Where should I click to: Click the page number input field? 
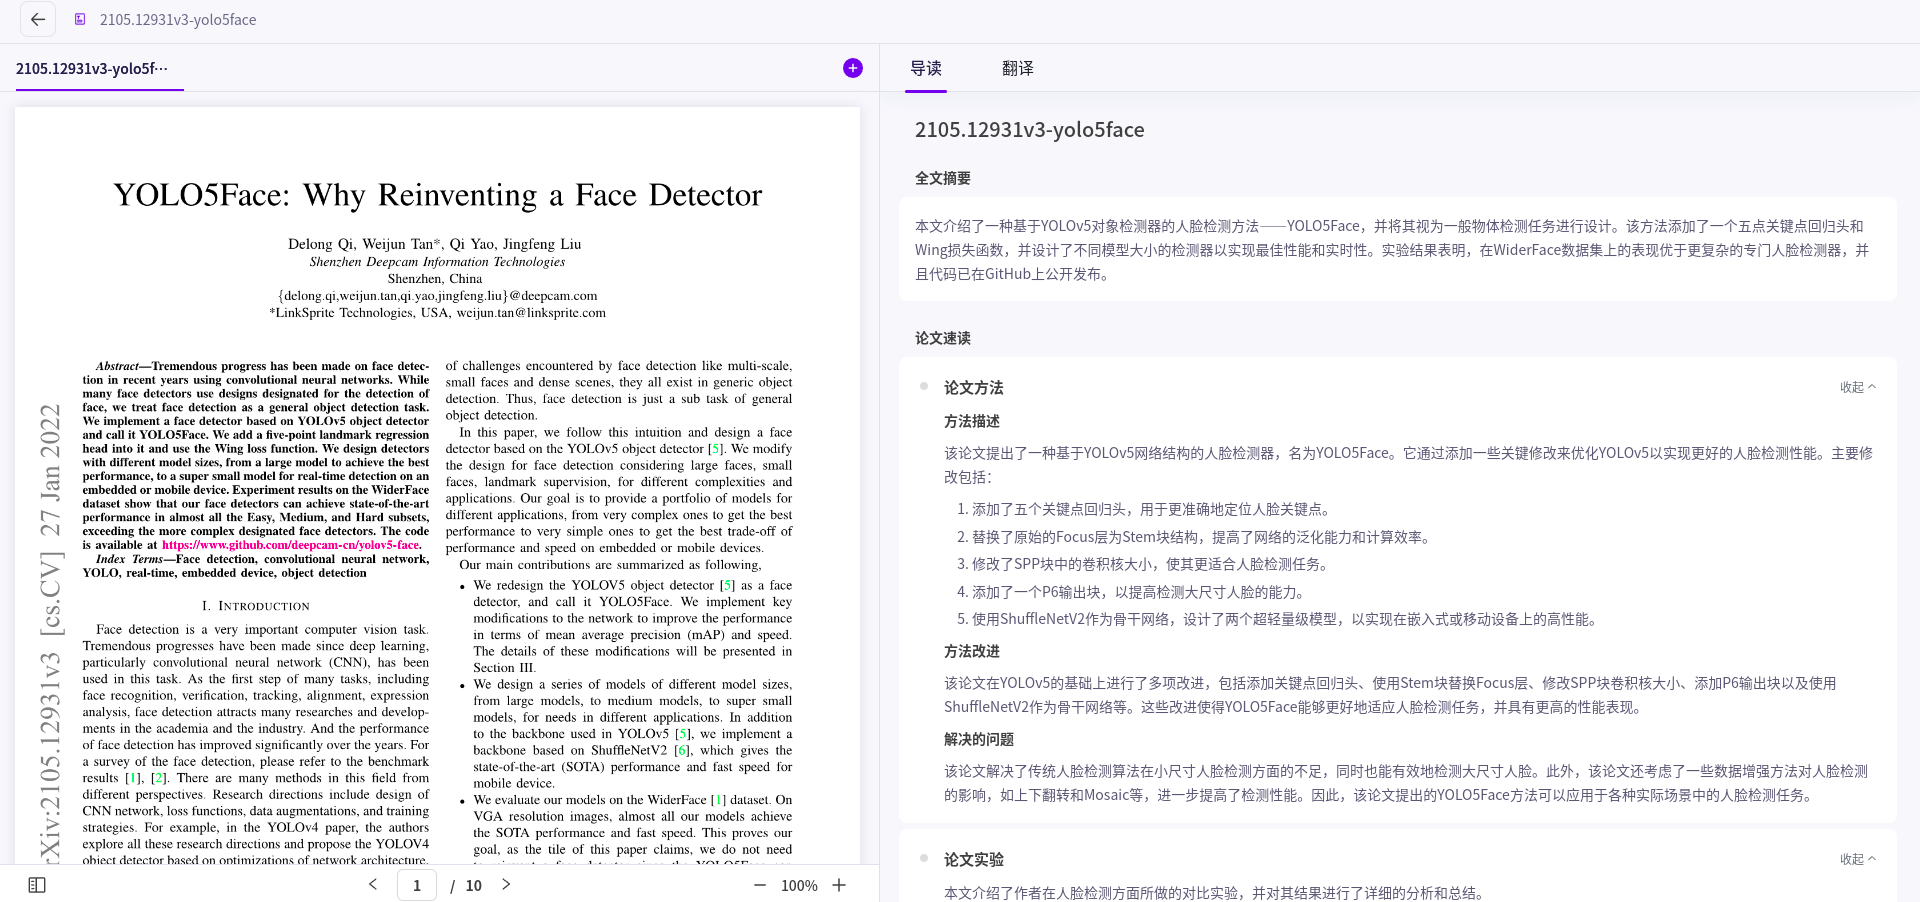point(417,885)
